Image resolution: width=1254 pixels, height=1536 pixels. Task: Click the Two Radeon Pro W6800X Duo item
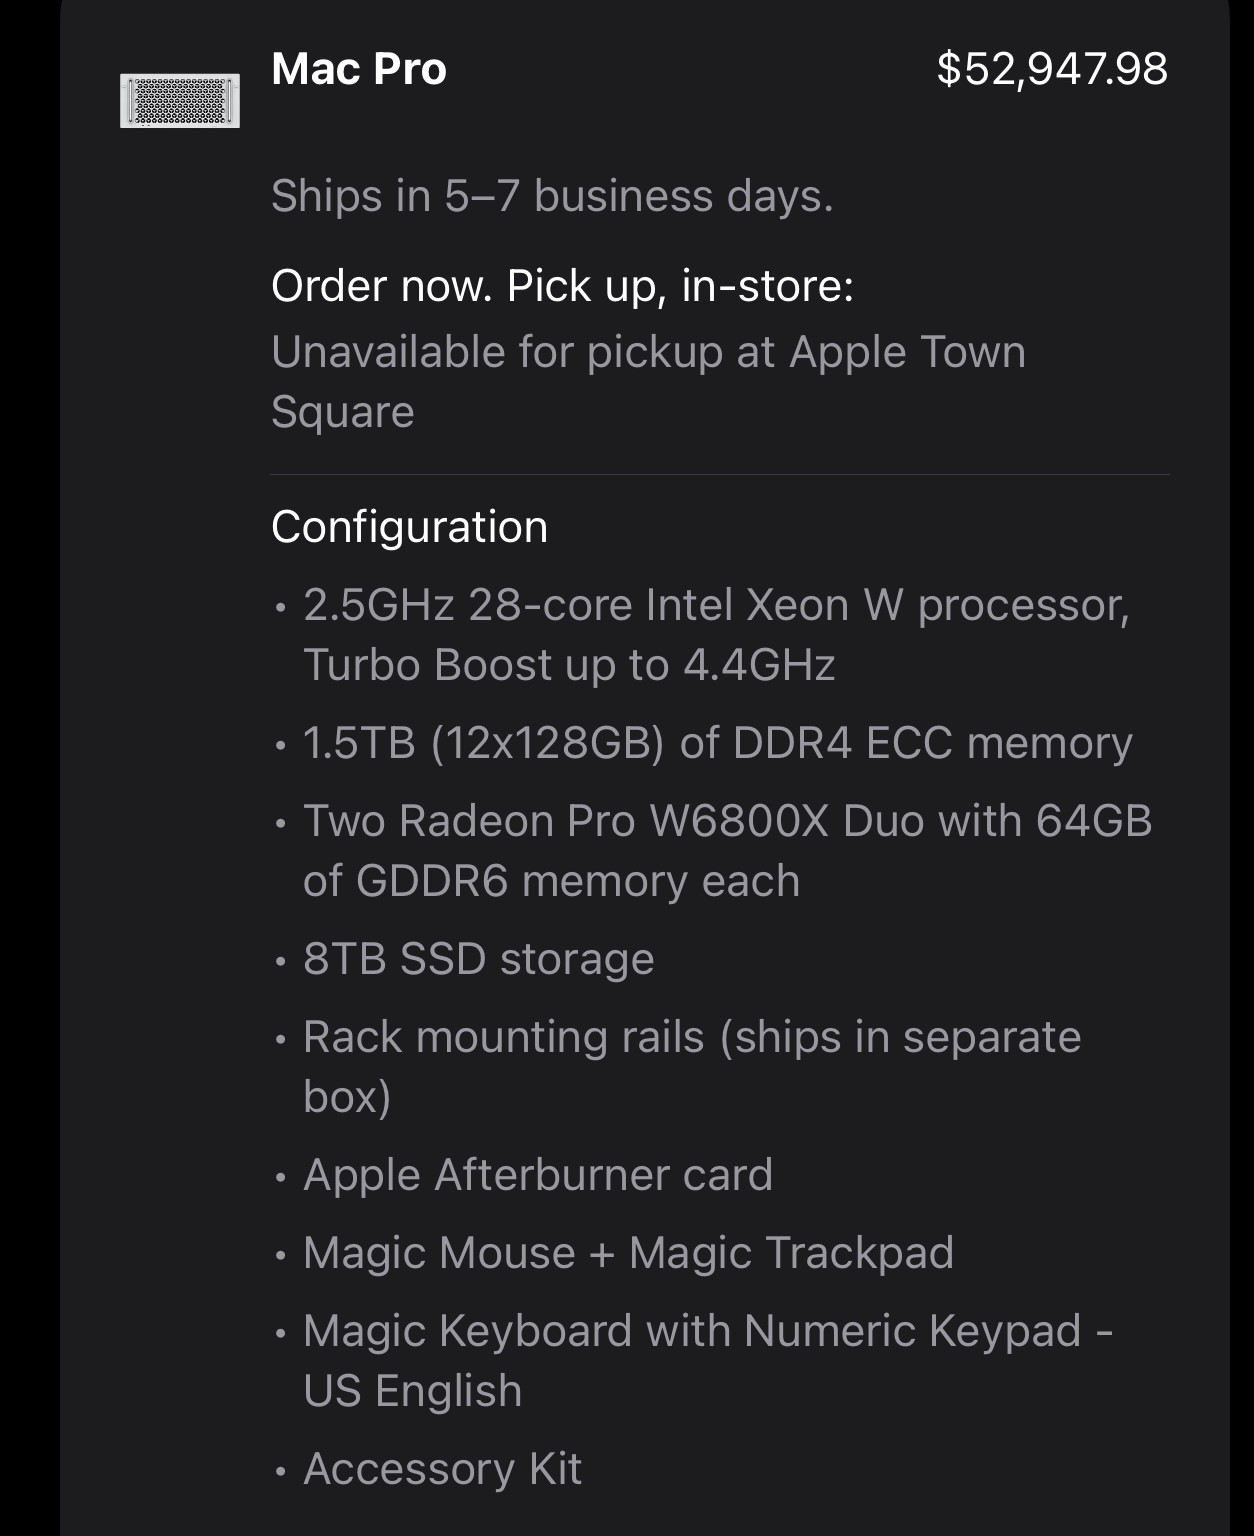pos(727,821)
